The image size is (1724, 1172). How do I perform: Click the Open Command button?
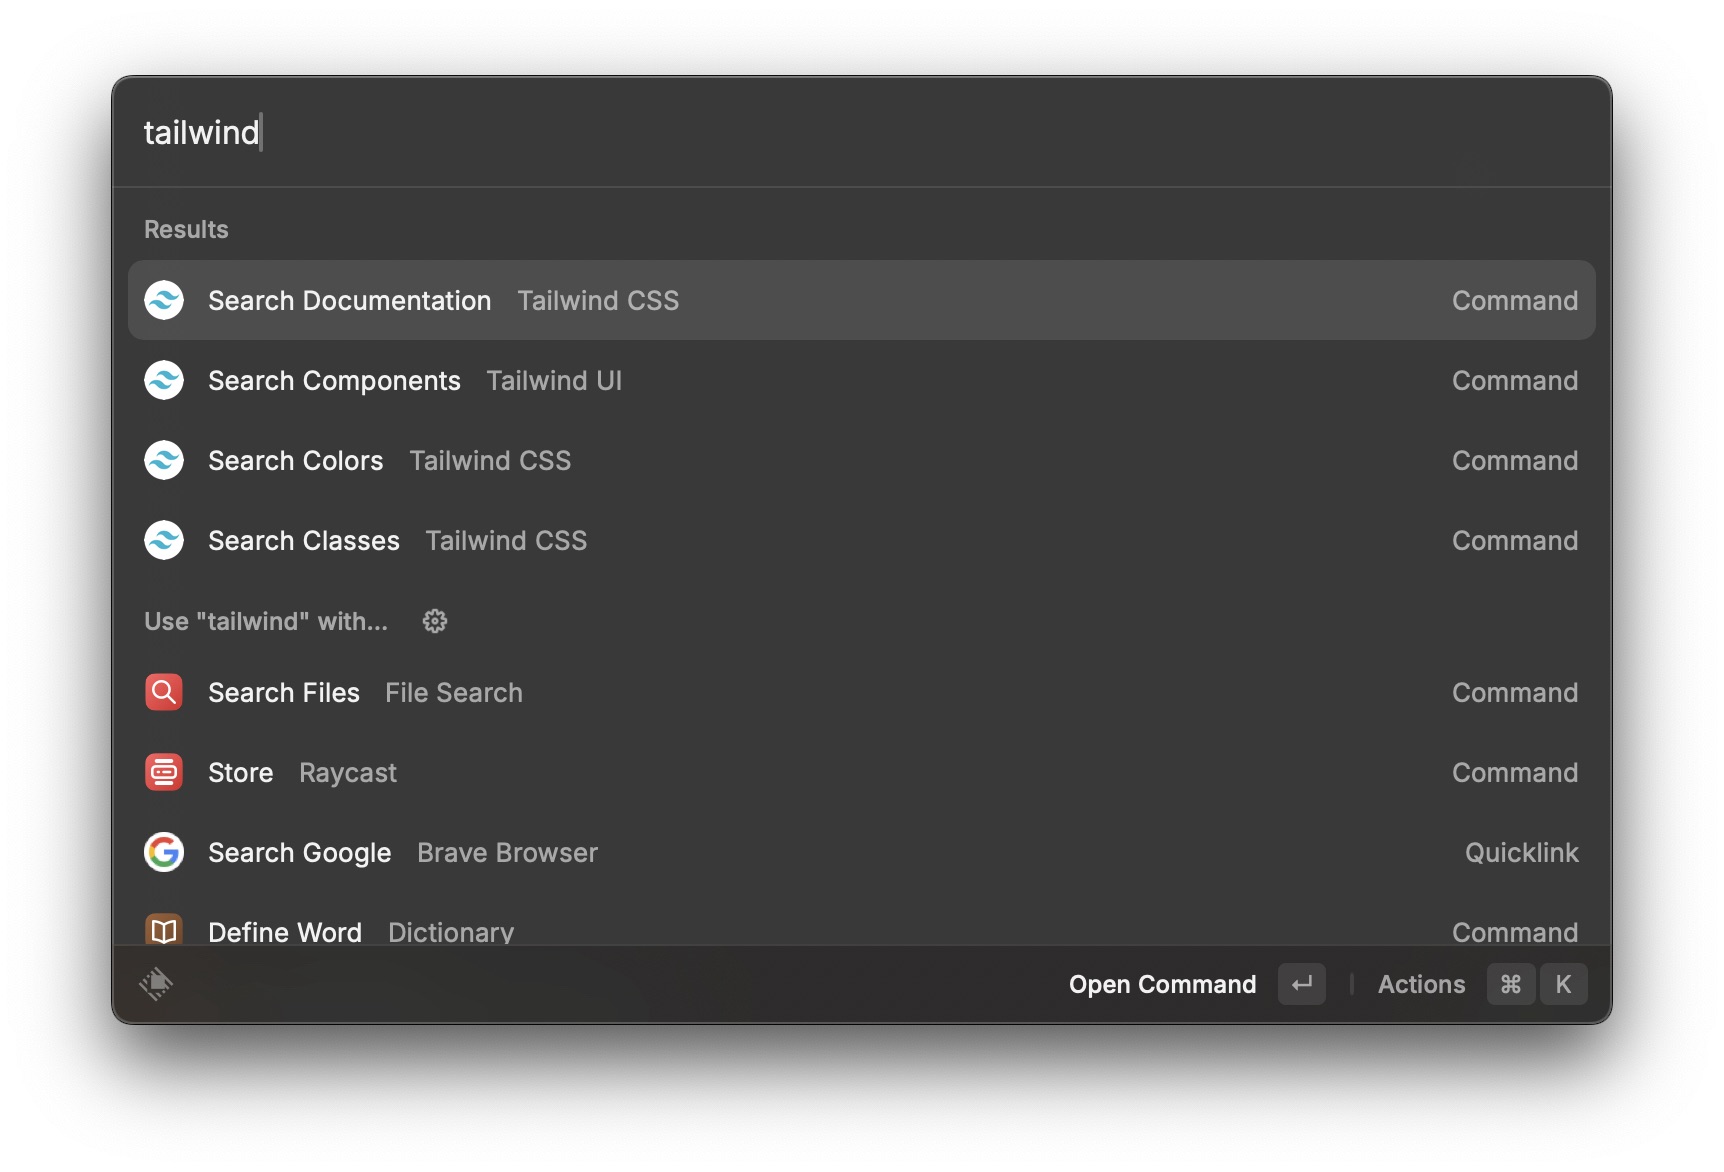(1162, 984)
